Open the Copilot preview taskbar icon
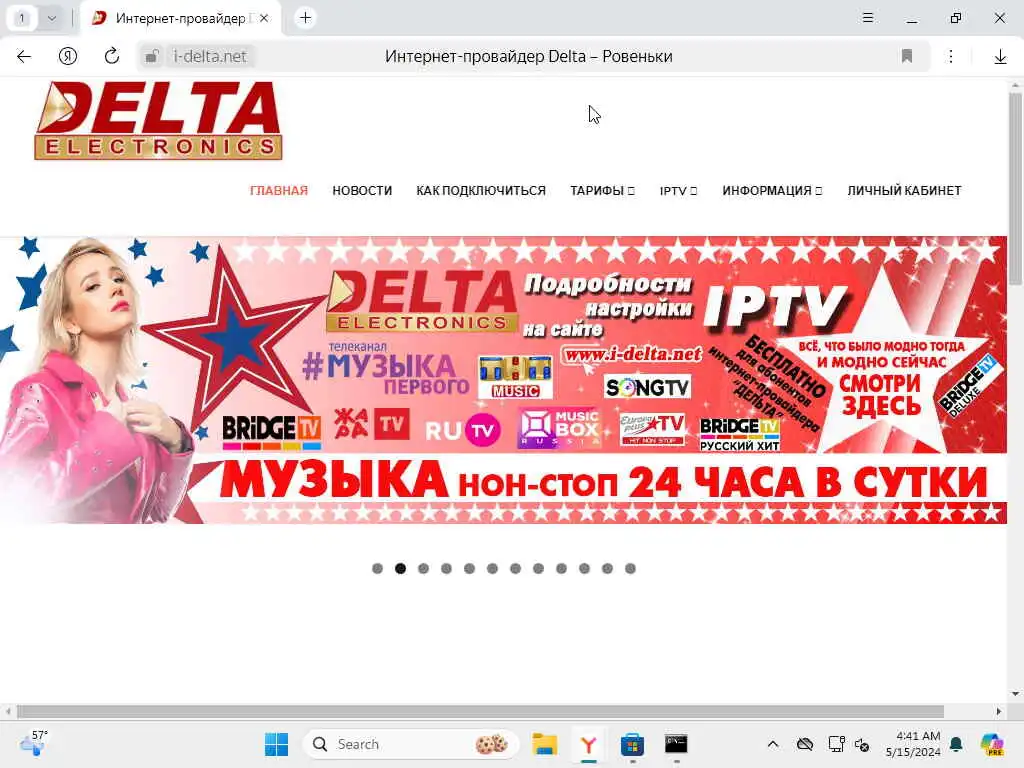 coord(993,744)
